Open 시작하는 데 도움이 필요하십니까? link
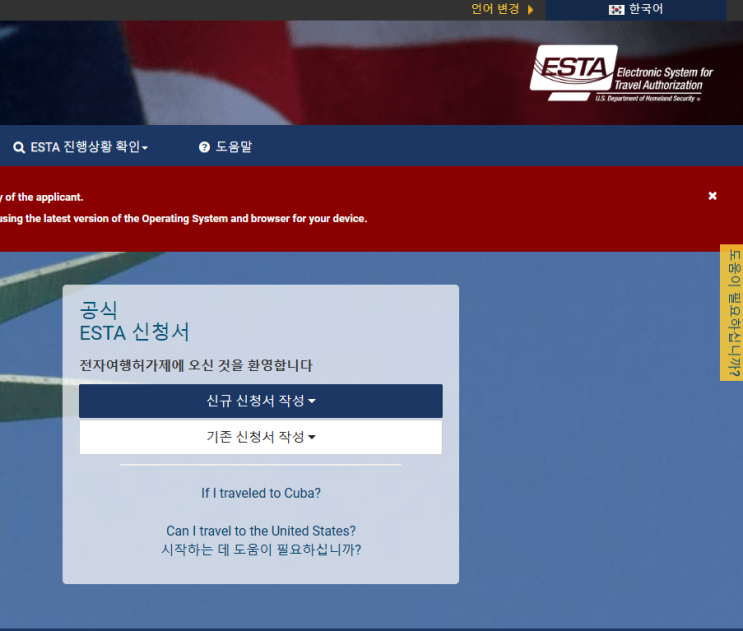The image size is (743, 631). [x=261, y=550]
